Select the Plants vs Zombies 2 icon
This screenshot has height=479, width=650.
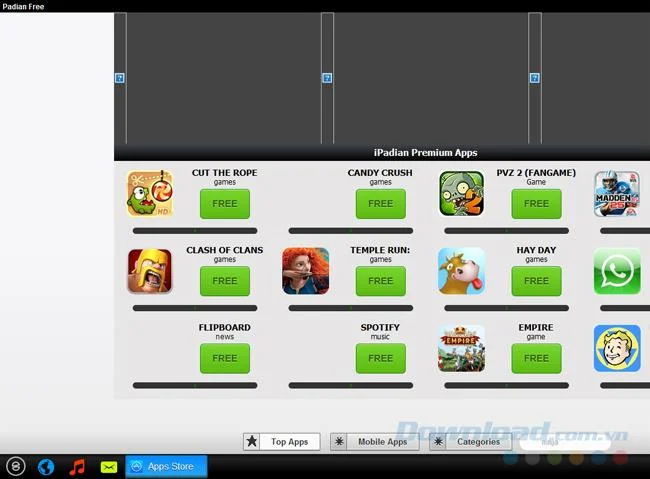pos(461,194)
